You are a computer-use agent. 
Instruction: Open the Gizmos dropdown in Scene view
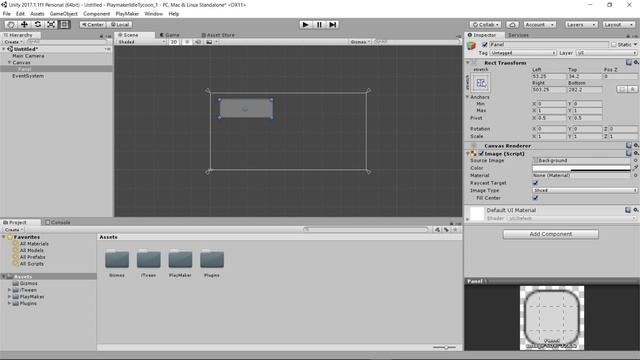point(360,42)
